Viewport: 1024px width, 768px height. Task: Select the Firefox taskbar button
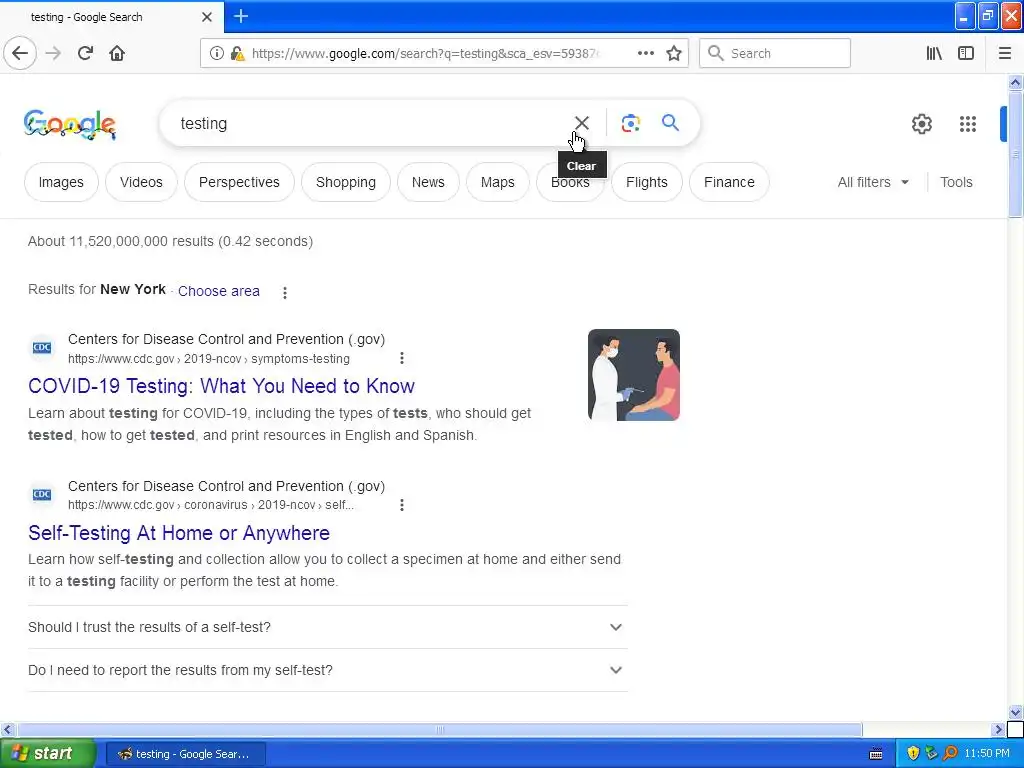point(186,754)
